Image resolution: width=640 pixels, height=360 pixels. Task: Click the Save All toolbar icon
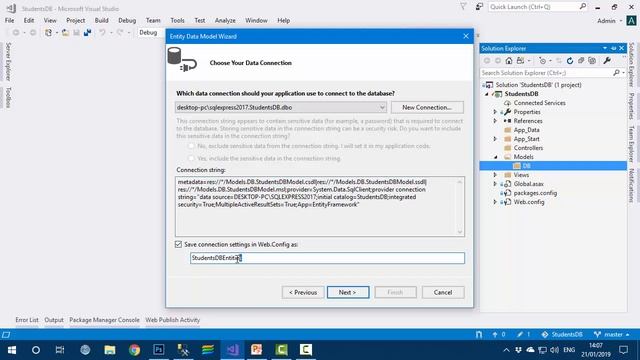click(x=87, y=33)
